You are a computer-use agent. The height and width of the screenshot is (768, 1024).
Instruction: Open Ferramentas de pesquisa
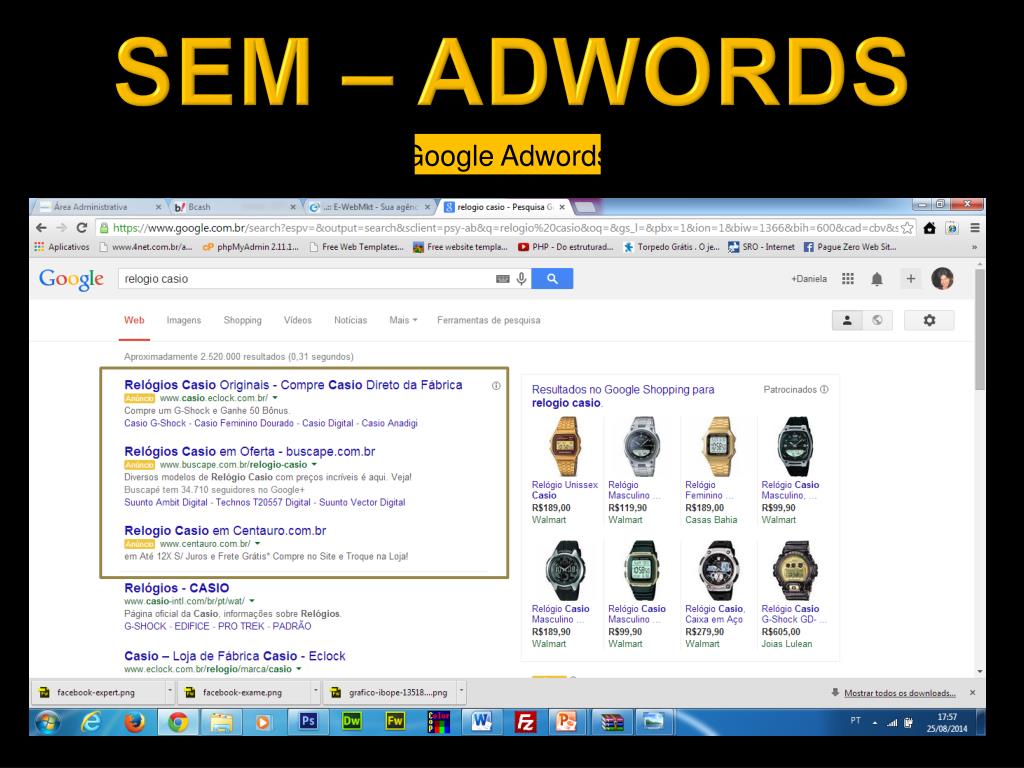tap(488, 320)
